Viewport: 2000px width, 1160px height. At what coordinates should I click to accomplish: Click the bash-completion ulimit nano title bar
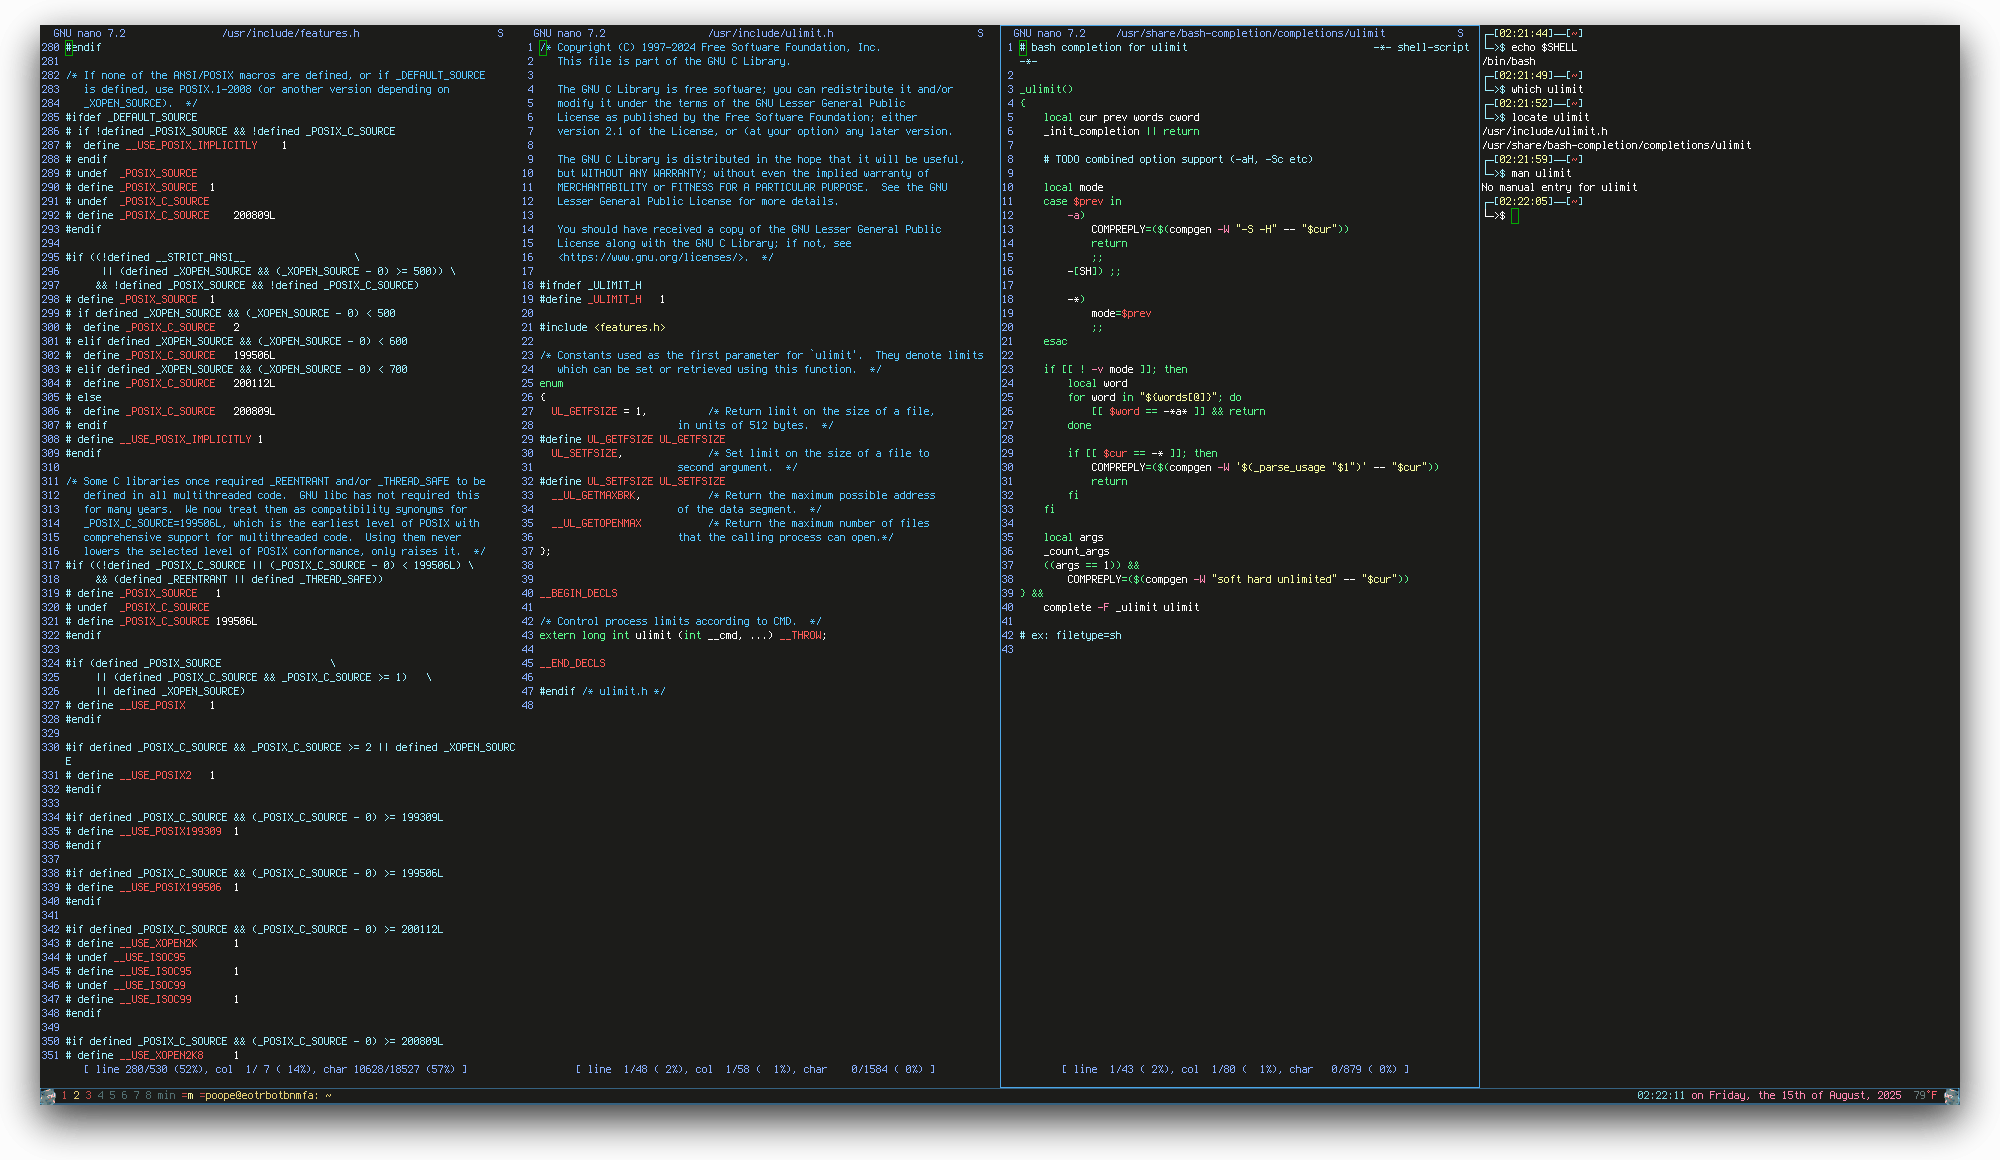tap(1250, 33)
